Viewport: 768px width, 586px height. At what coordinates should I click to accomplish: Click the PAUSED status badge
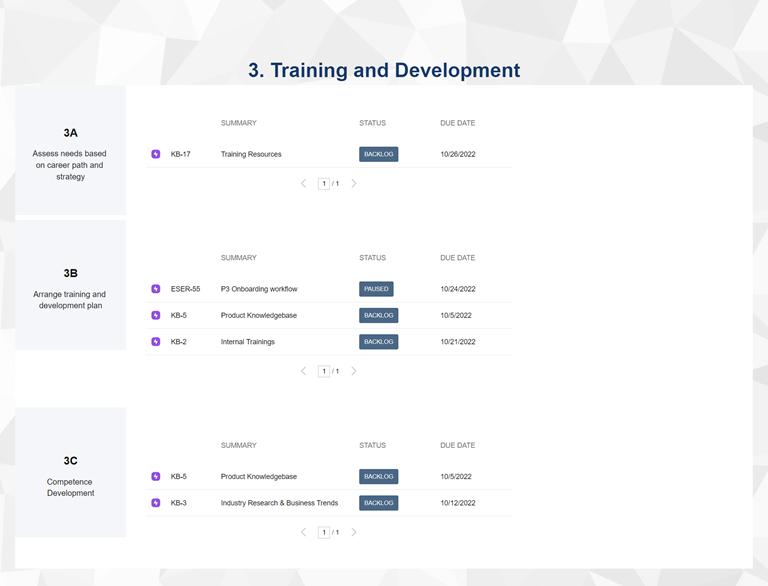tap(376, 289)
